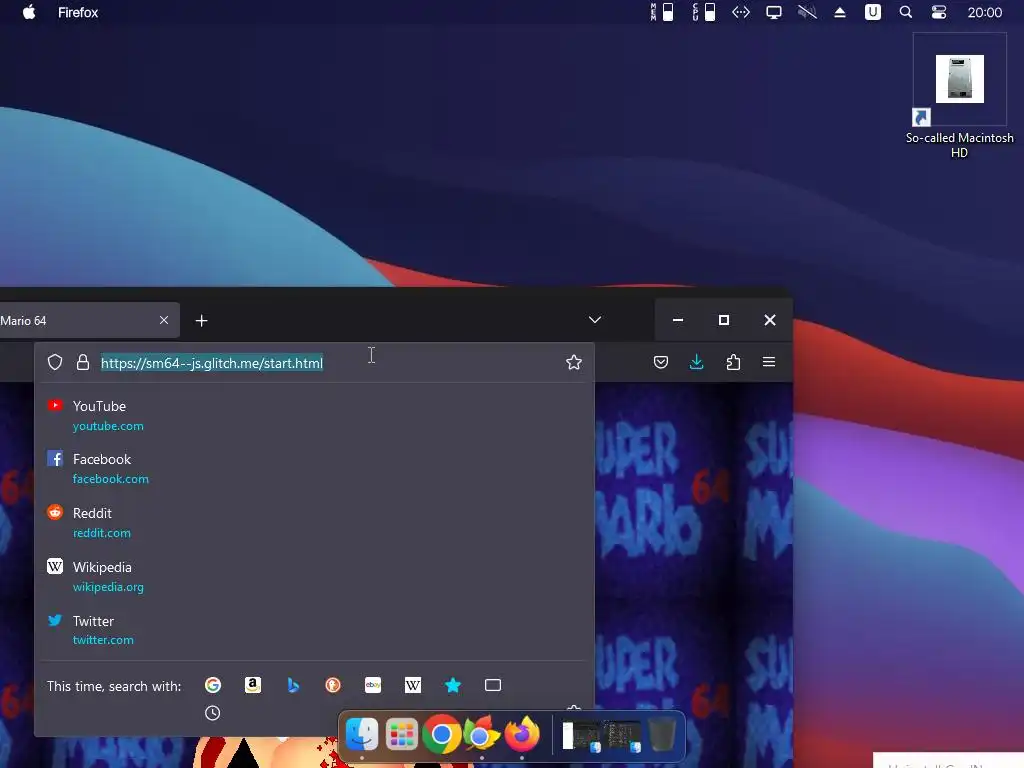Open the Extensions puzzle icon
This screenshot has height=768, width=1024.
click(x=733, y=362)
